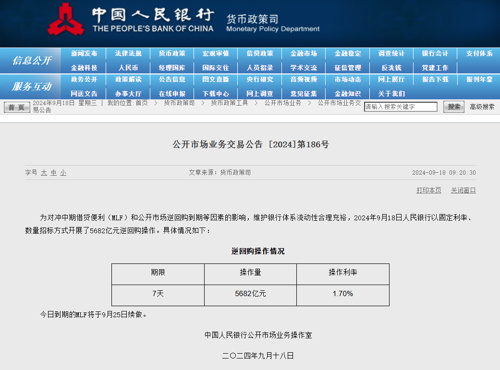Open the 国际交往 menu

point(216,68)
